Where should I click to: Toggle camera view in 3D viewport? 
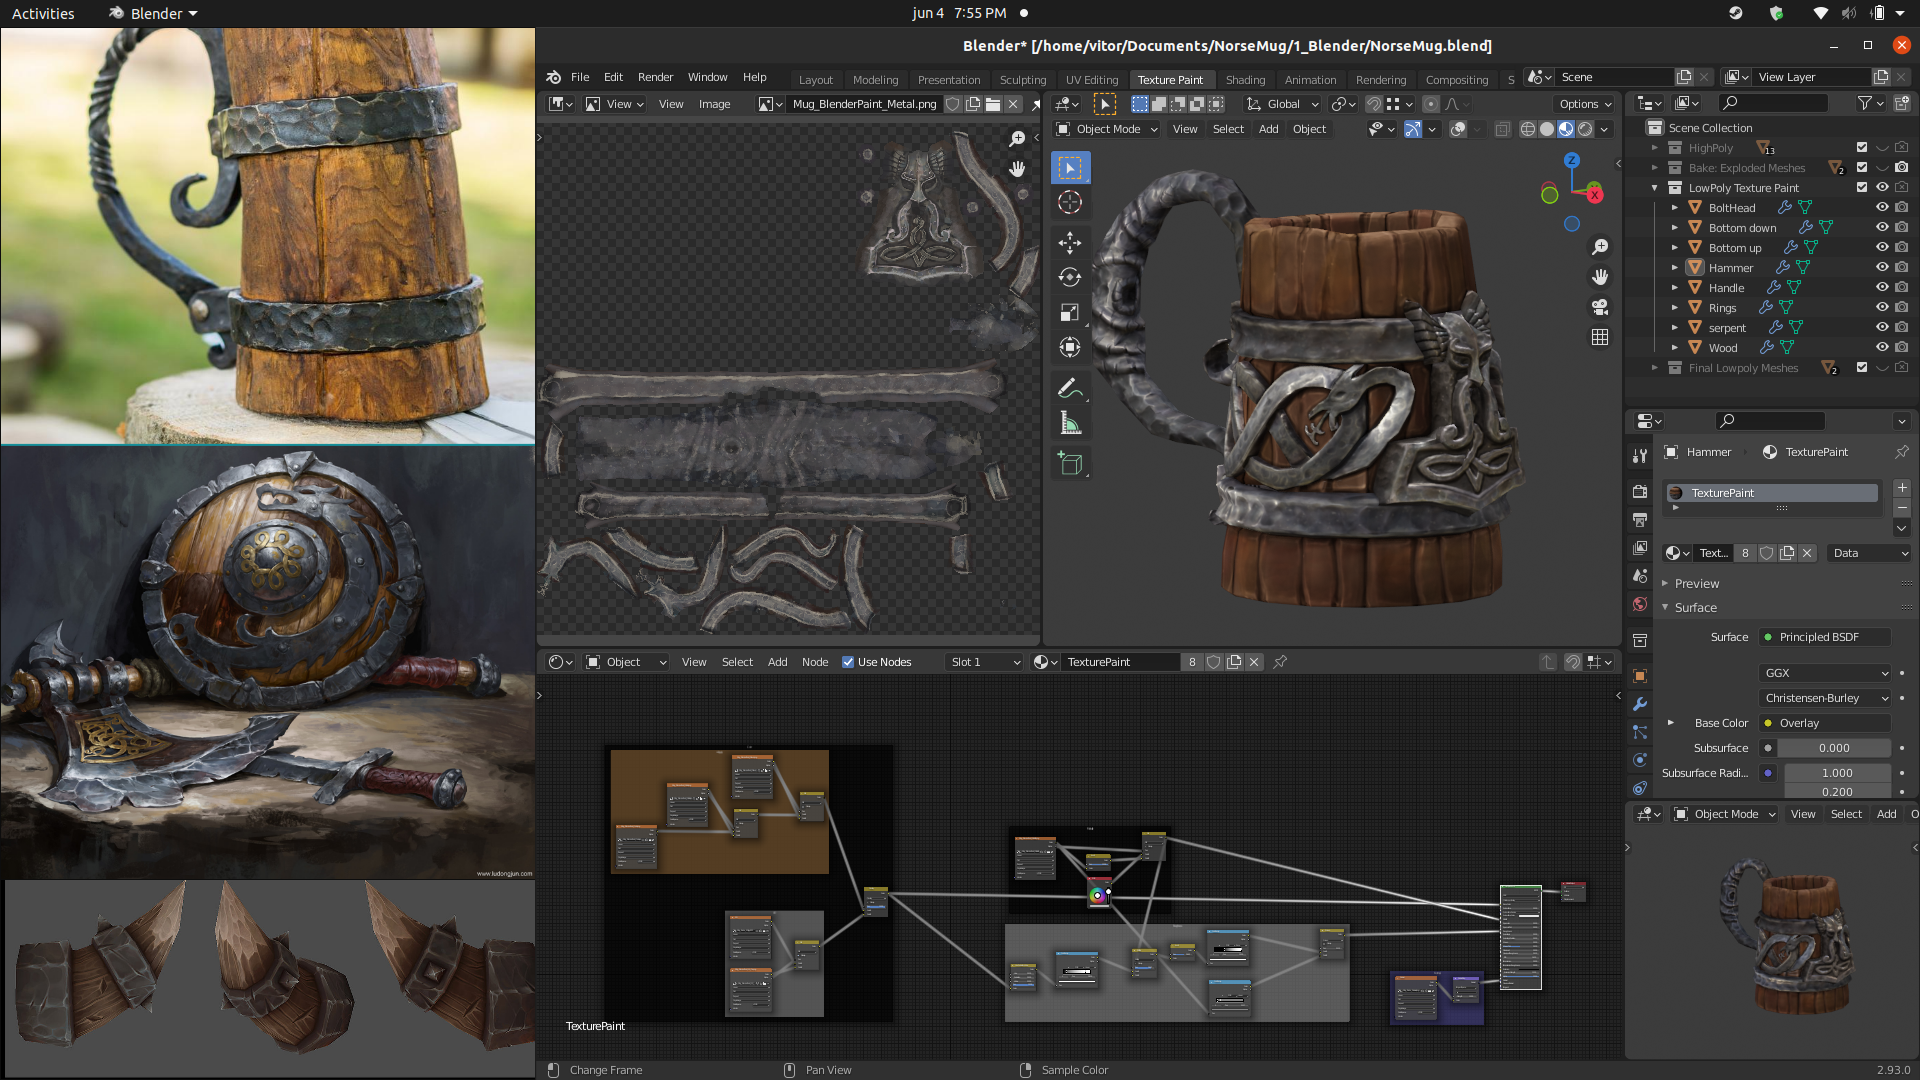[x=1600, y=307]
